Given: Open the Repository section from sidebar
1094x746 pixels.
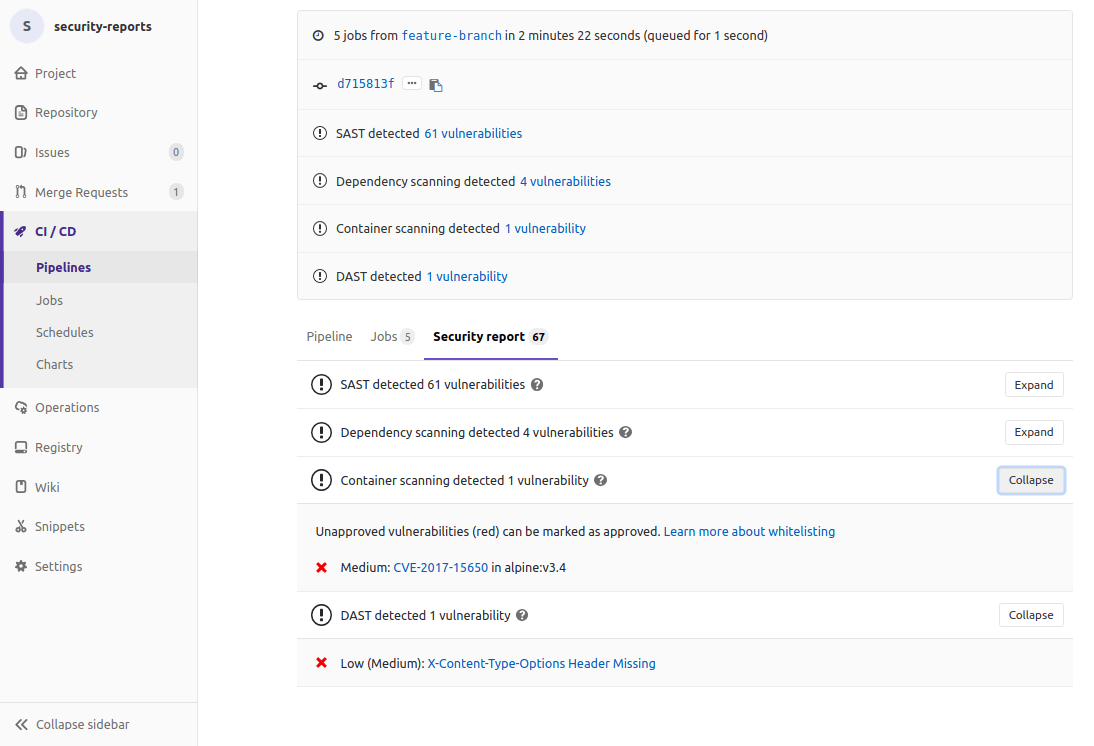Looking at the screenshot, I should click(65, 112).
